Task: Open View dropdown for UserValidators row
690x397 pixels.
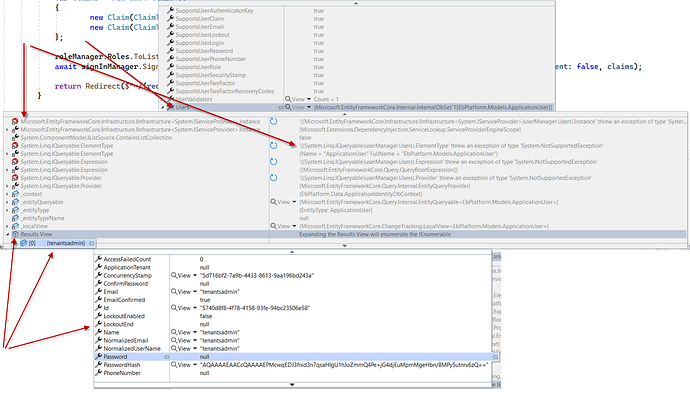Action: [x=308, y=99]
